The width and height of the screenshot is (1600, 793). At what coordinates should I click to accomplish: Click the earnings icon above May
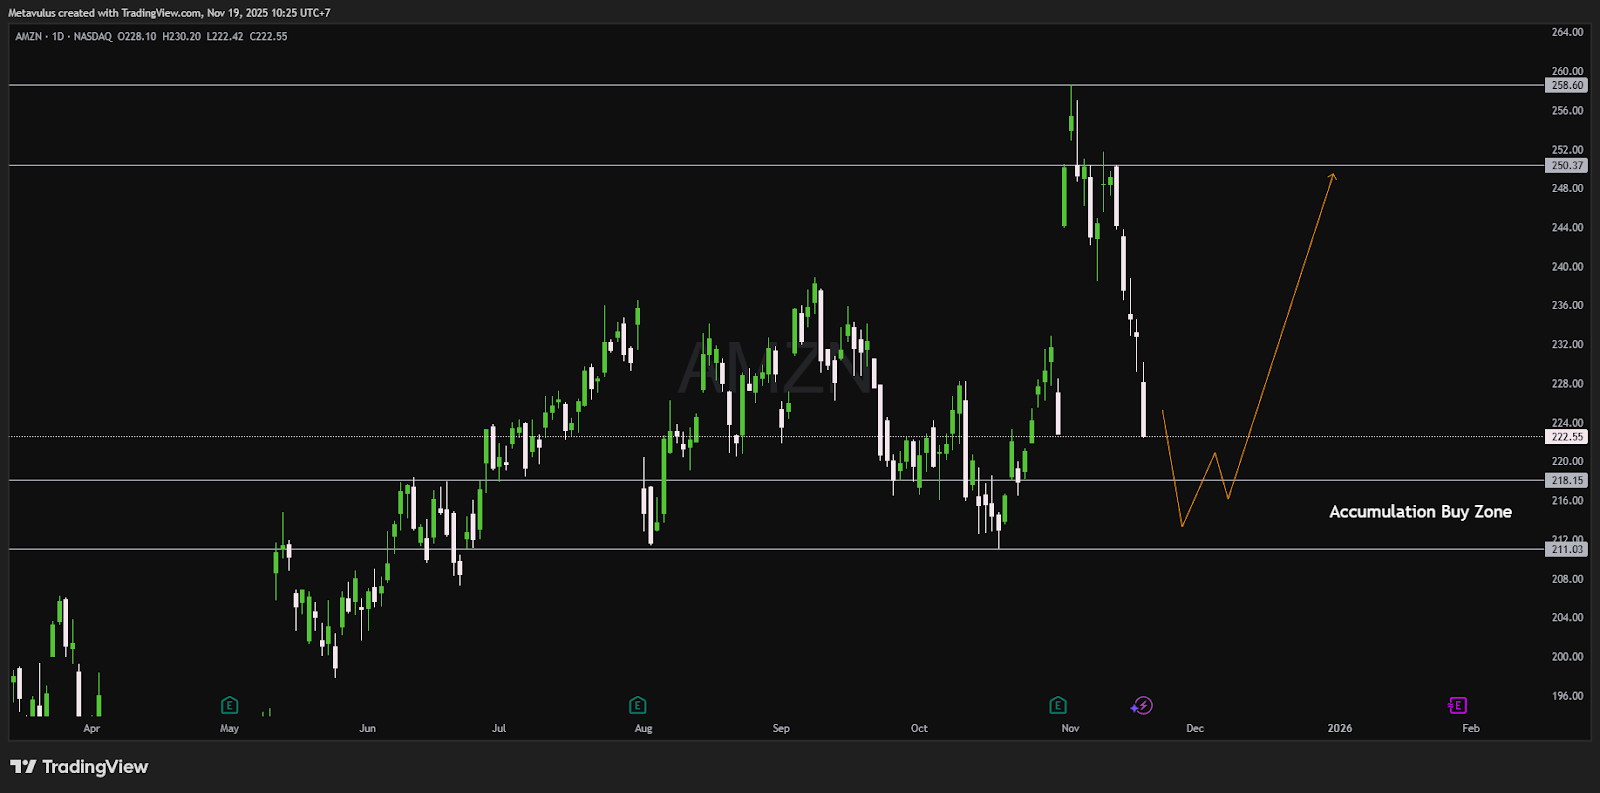point(229,705)
